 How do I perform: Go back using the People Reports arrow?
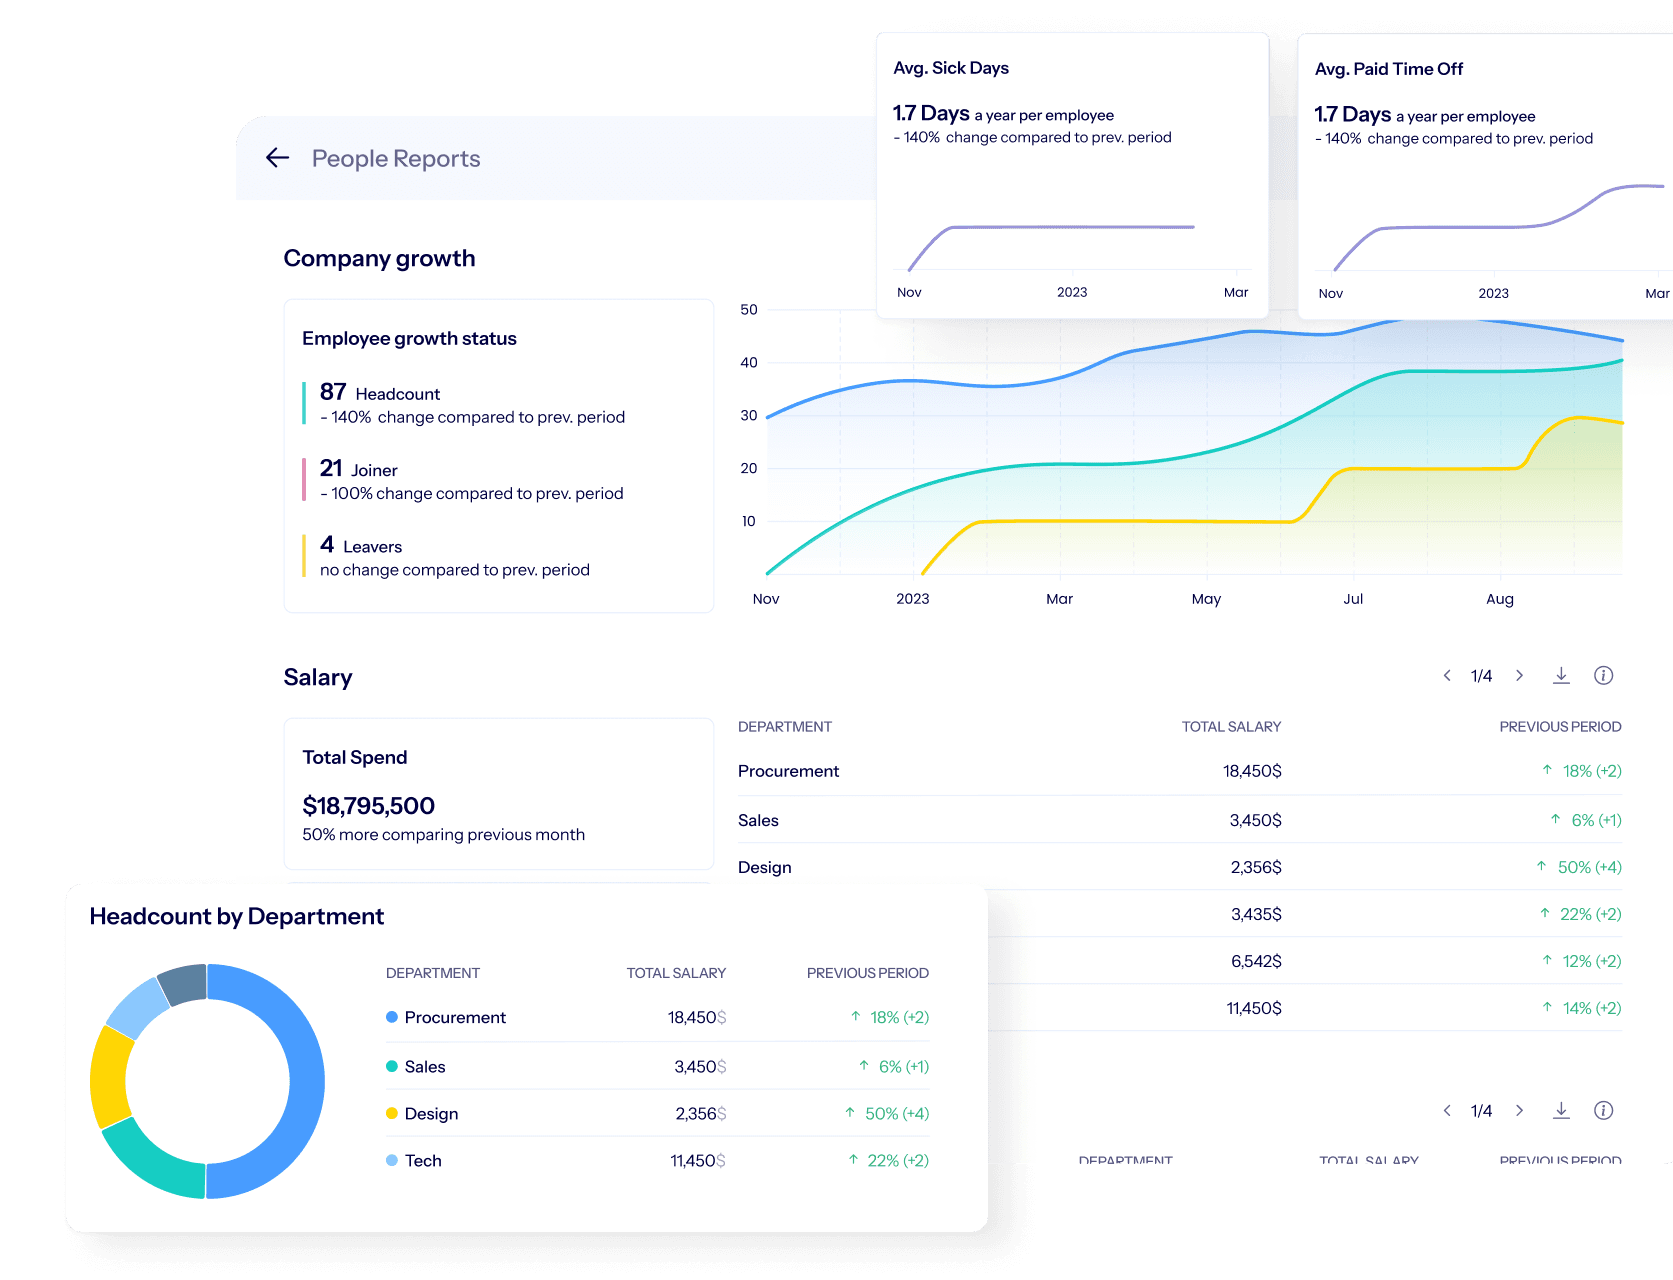tap(277, 158)
